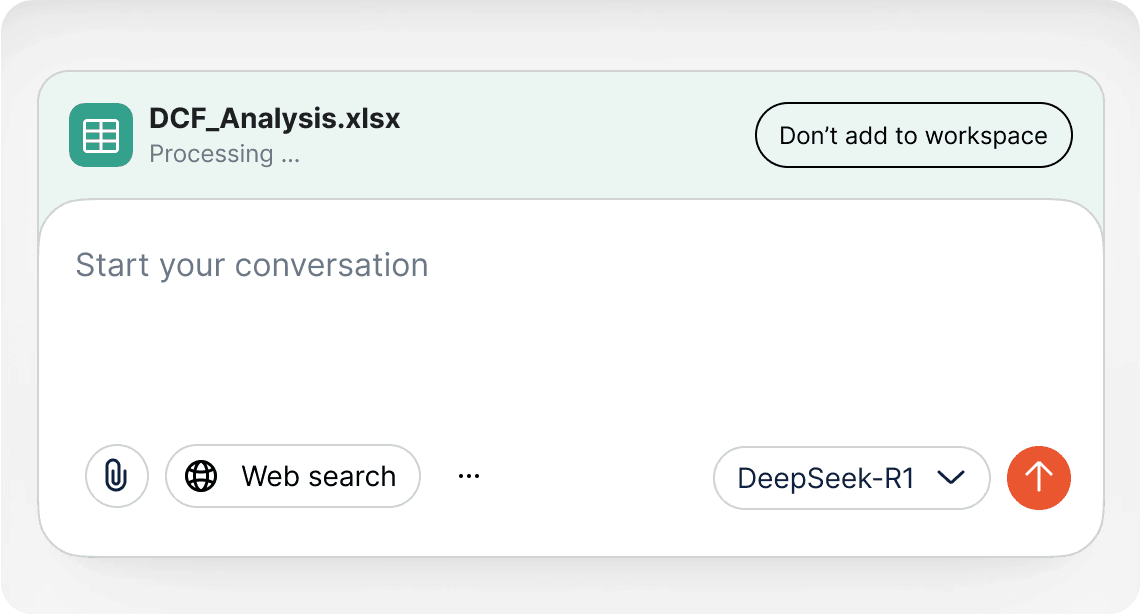The height and width of the screenshot is (615, 1142).
Task: Click the DCF_Analysis.xlsx file name
Action: tap(274, 118)
